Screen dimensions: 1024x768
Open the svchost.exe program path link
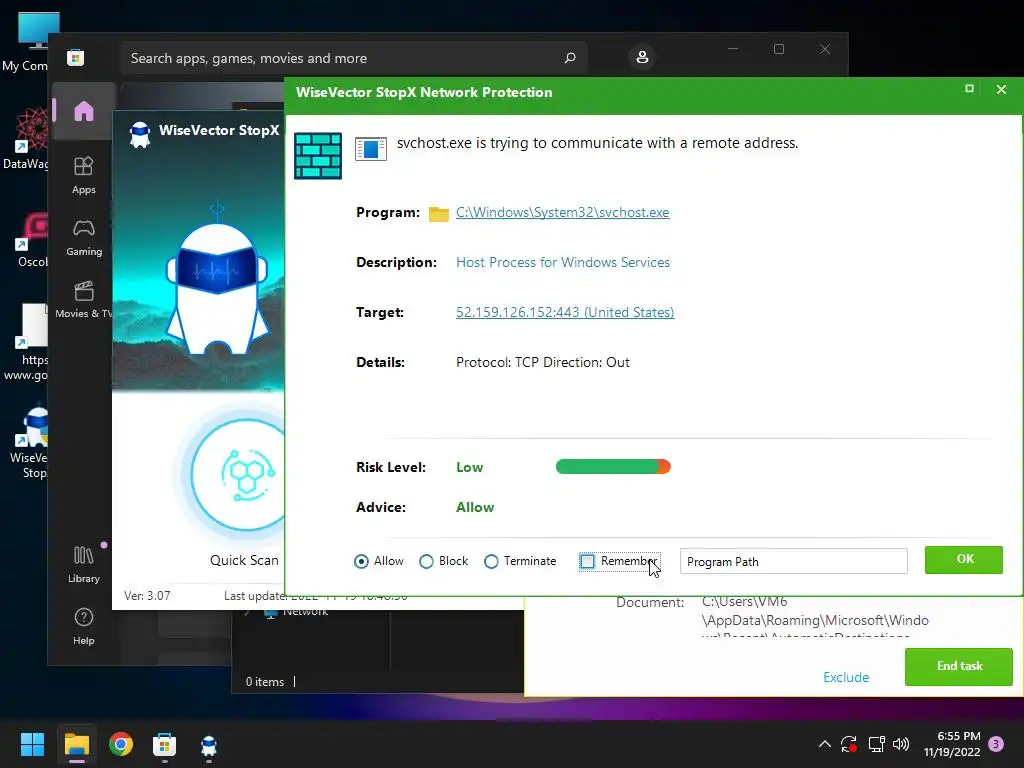(x=562, y=212)
